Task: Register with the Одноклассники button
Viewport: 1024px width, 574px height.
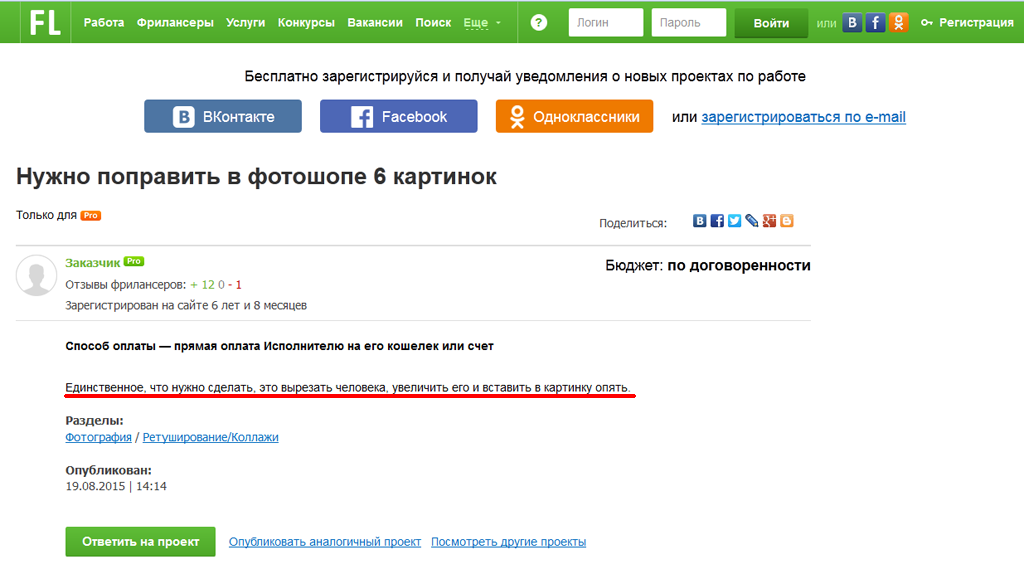Action: [x=574, y=116]
